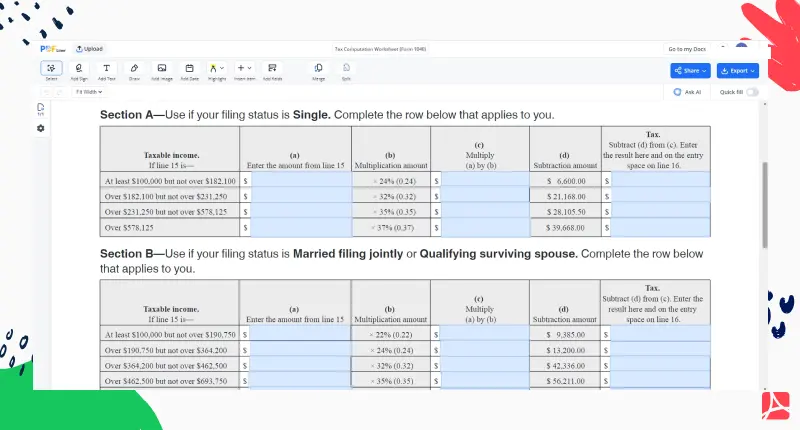Open the Add Image tool

162,71
